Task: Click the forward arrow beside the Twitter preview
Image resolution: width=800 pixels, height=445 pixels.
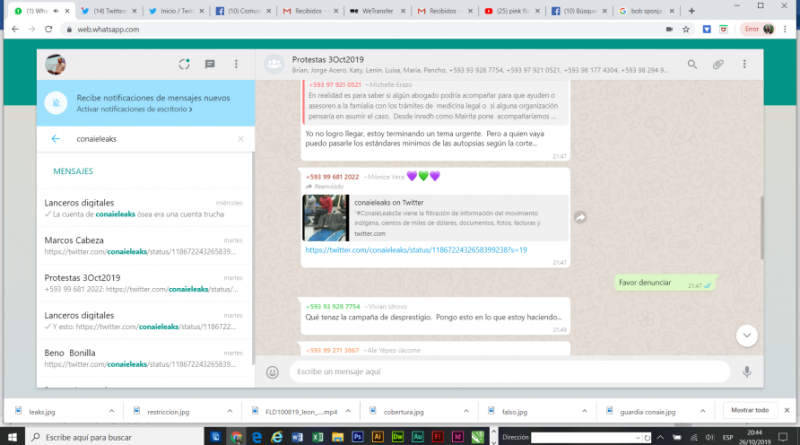Action: pos(580,217)
